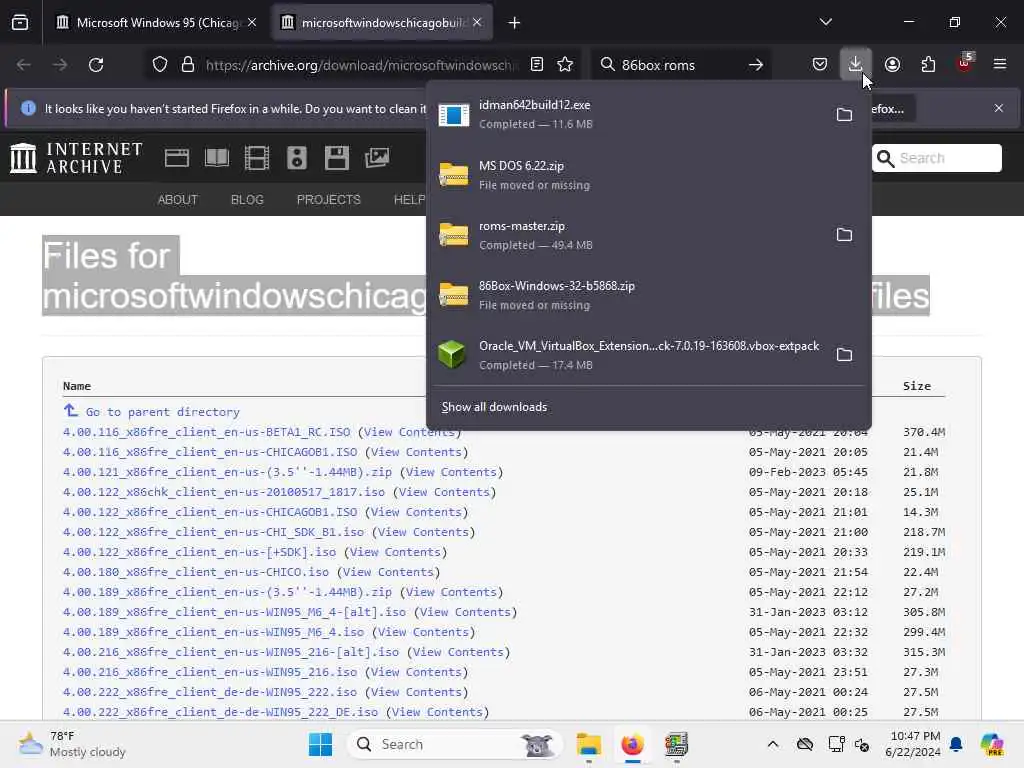Screen dimensions: 1024x768
Task: Open 86Box emulator taskbar icon
Action: pyautogui.click(x=676, y=744)
